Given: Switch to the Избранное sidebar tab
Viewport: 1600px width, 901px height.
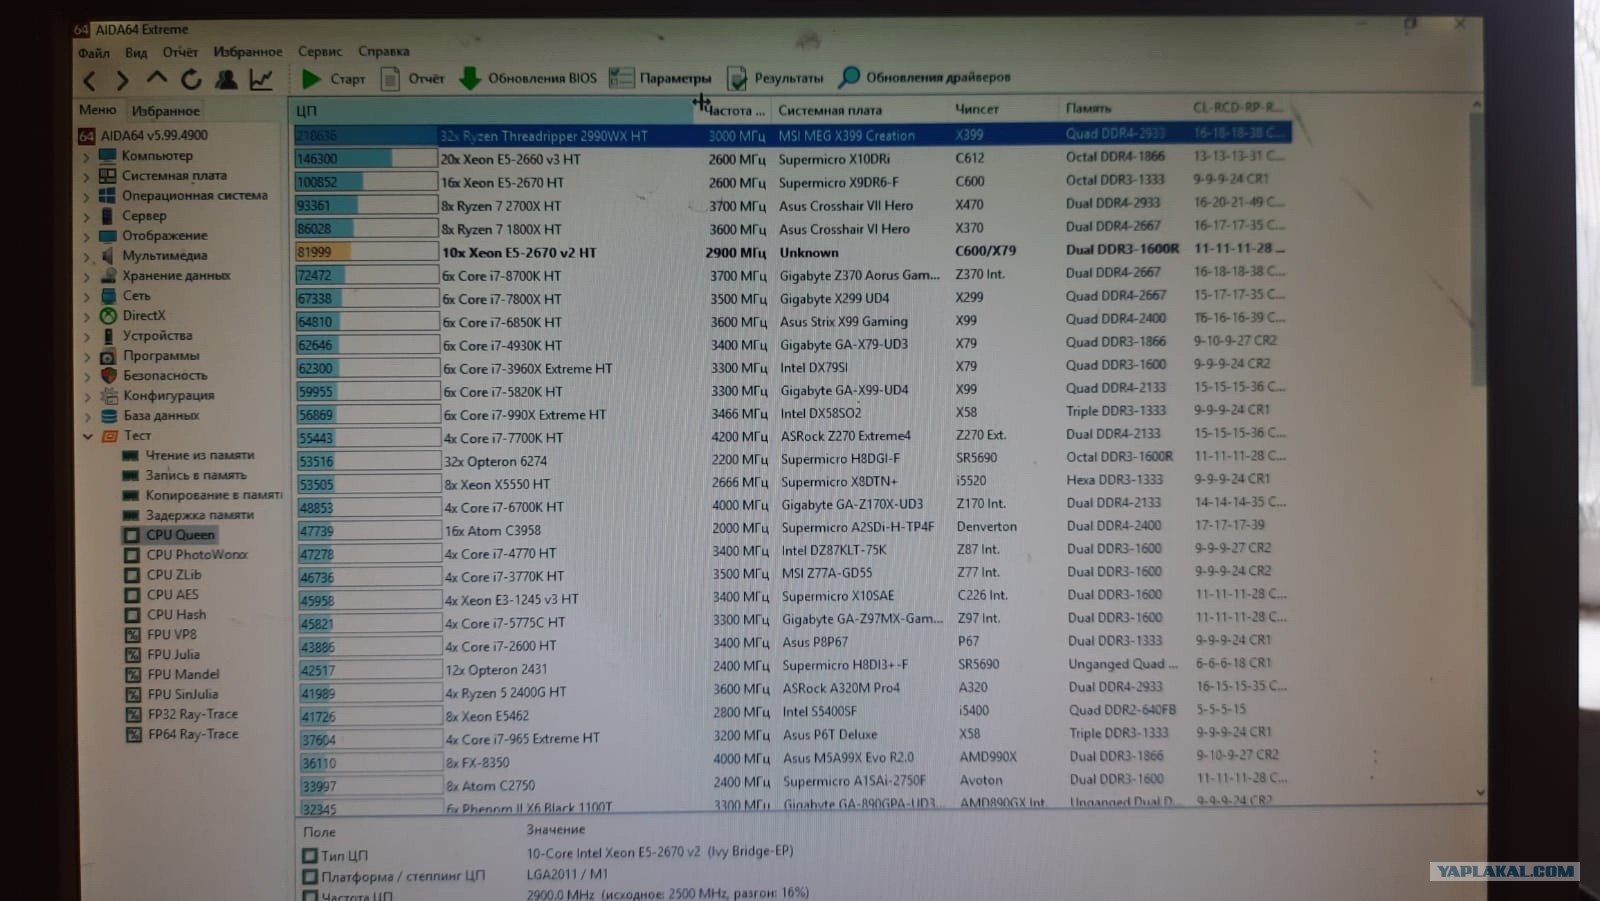Looking at the screenshot, I should (166, 111).
